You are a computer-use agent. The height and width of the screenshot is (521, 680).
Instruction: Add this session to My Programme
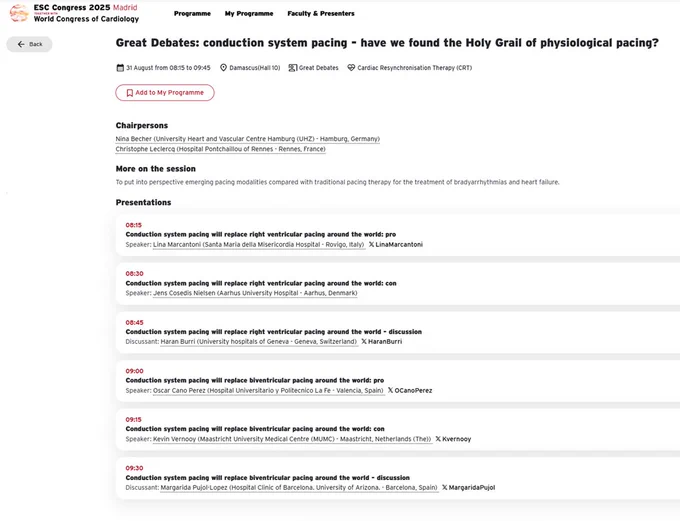[x=165, y=93]
